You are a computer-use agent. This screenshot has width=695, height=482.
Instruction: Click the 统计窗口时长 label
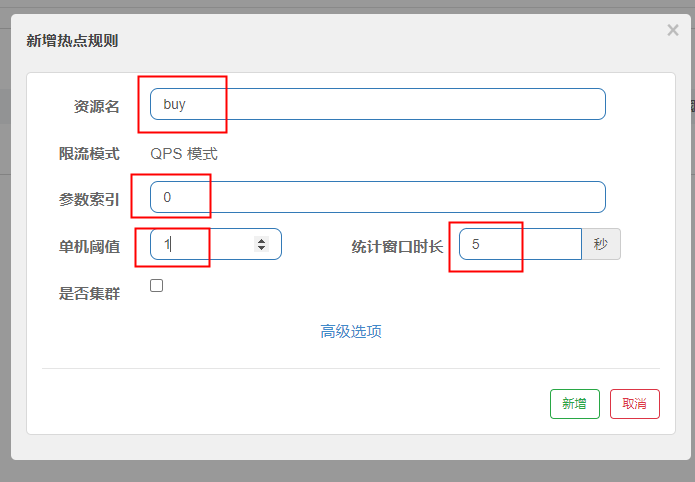(397, 245)
